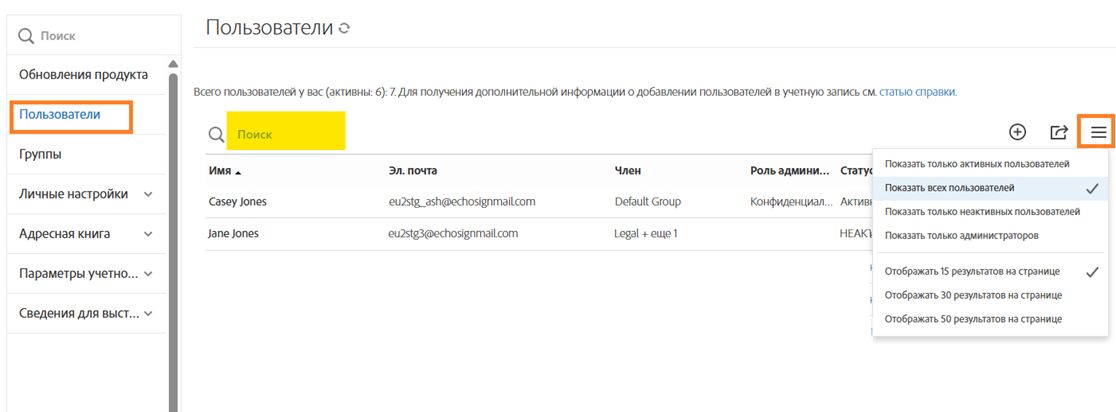Select Показать только неактивных пользователей
This screenshot has height=412, width=1116.
(982, 211)
